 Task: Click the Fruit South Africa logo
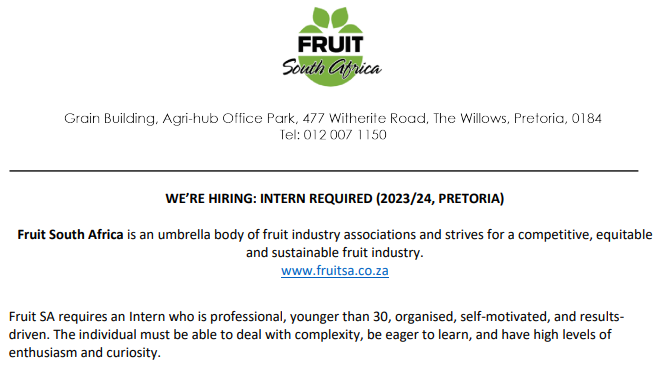coord(331,46)
